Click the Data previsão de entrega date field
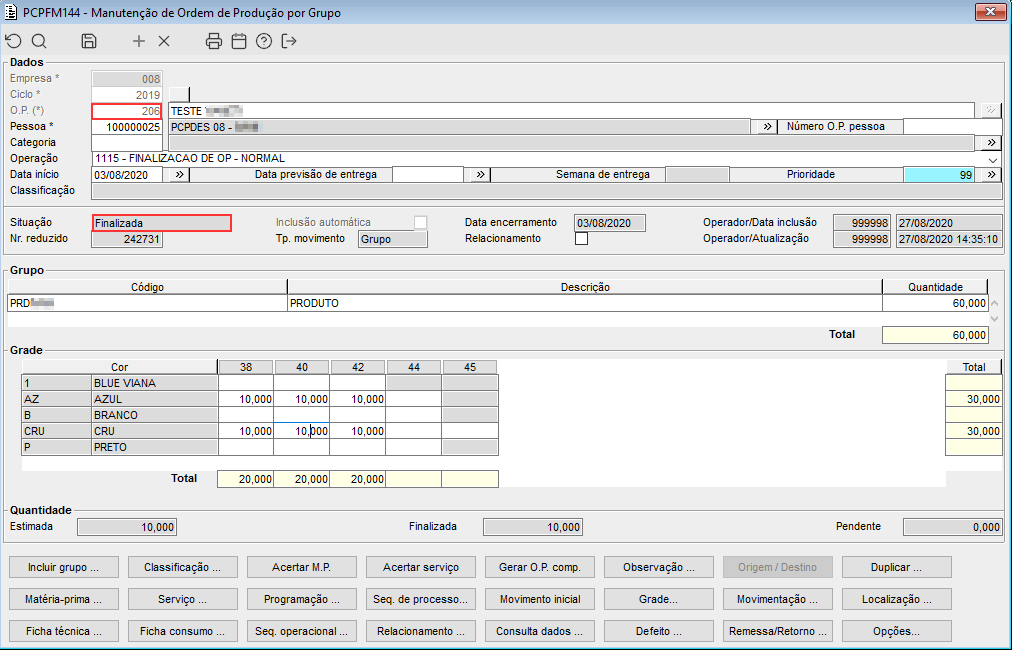 pos(428,175)
